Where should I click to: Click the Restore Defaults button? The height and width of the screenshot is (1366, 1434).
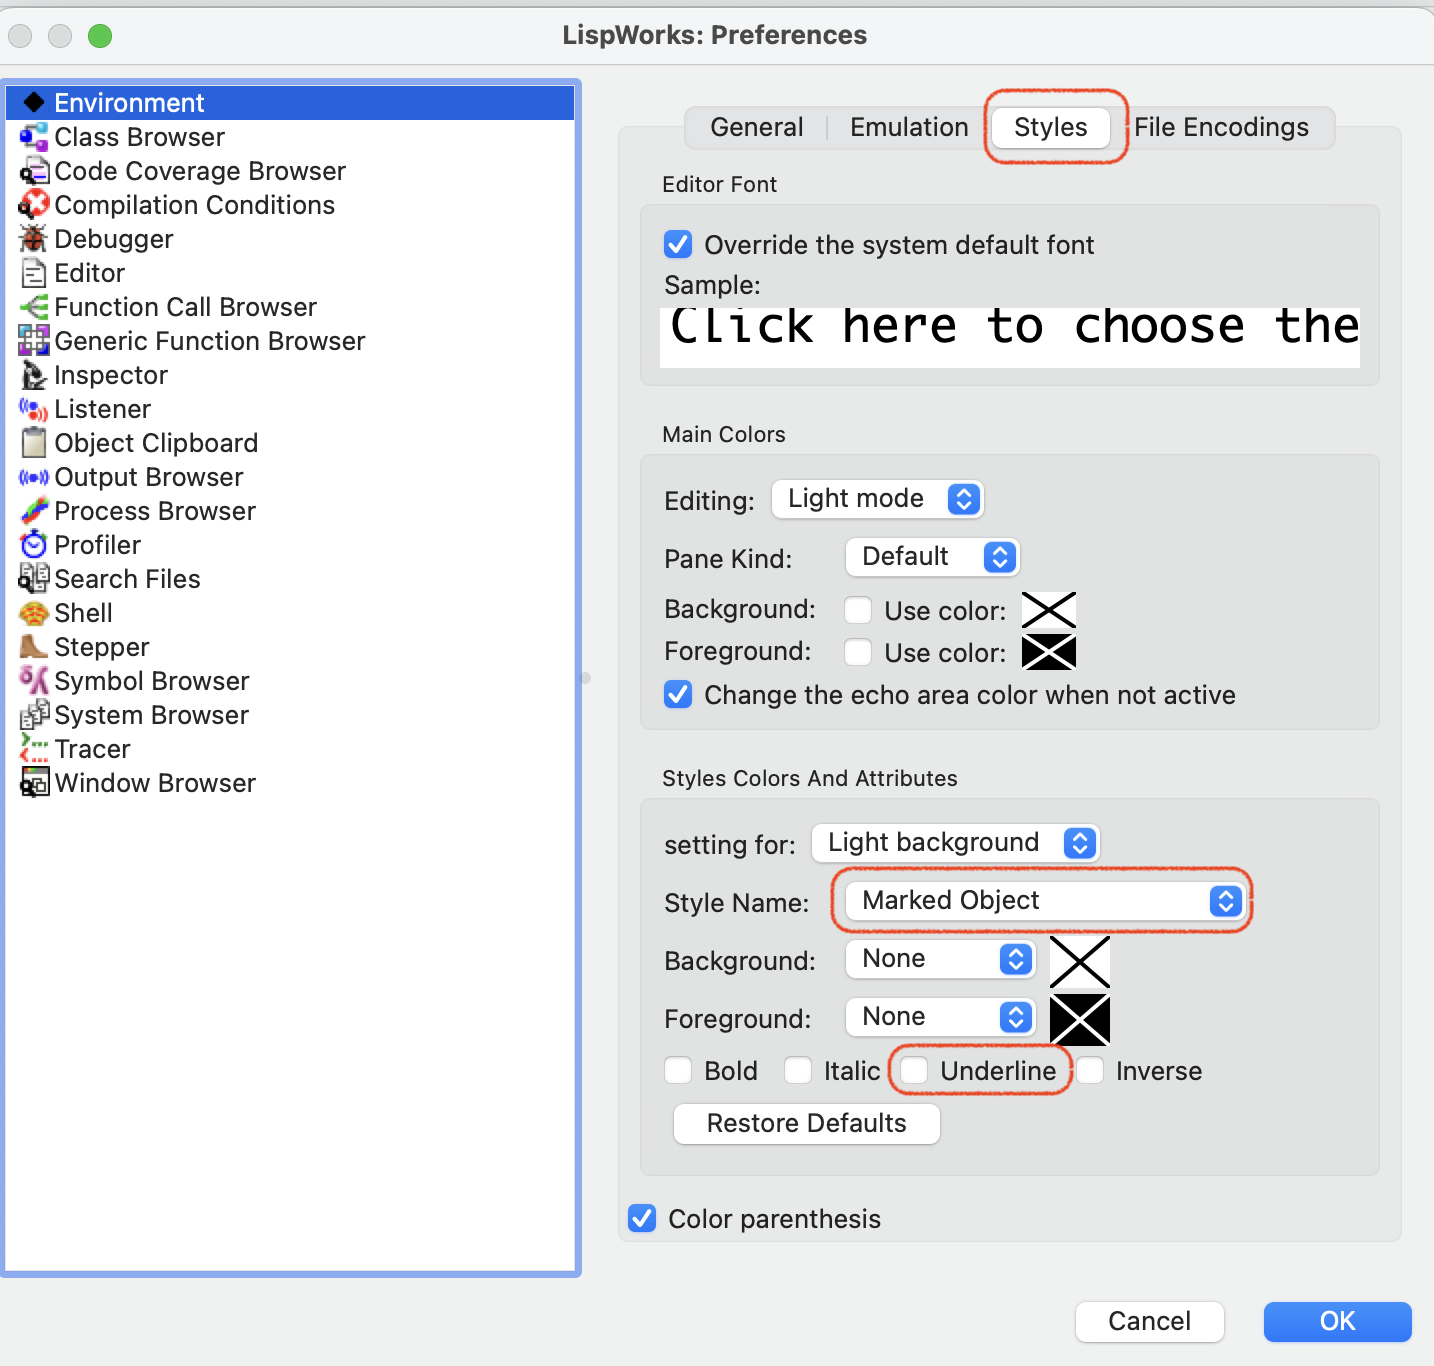807,1123
